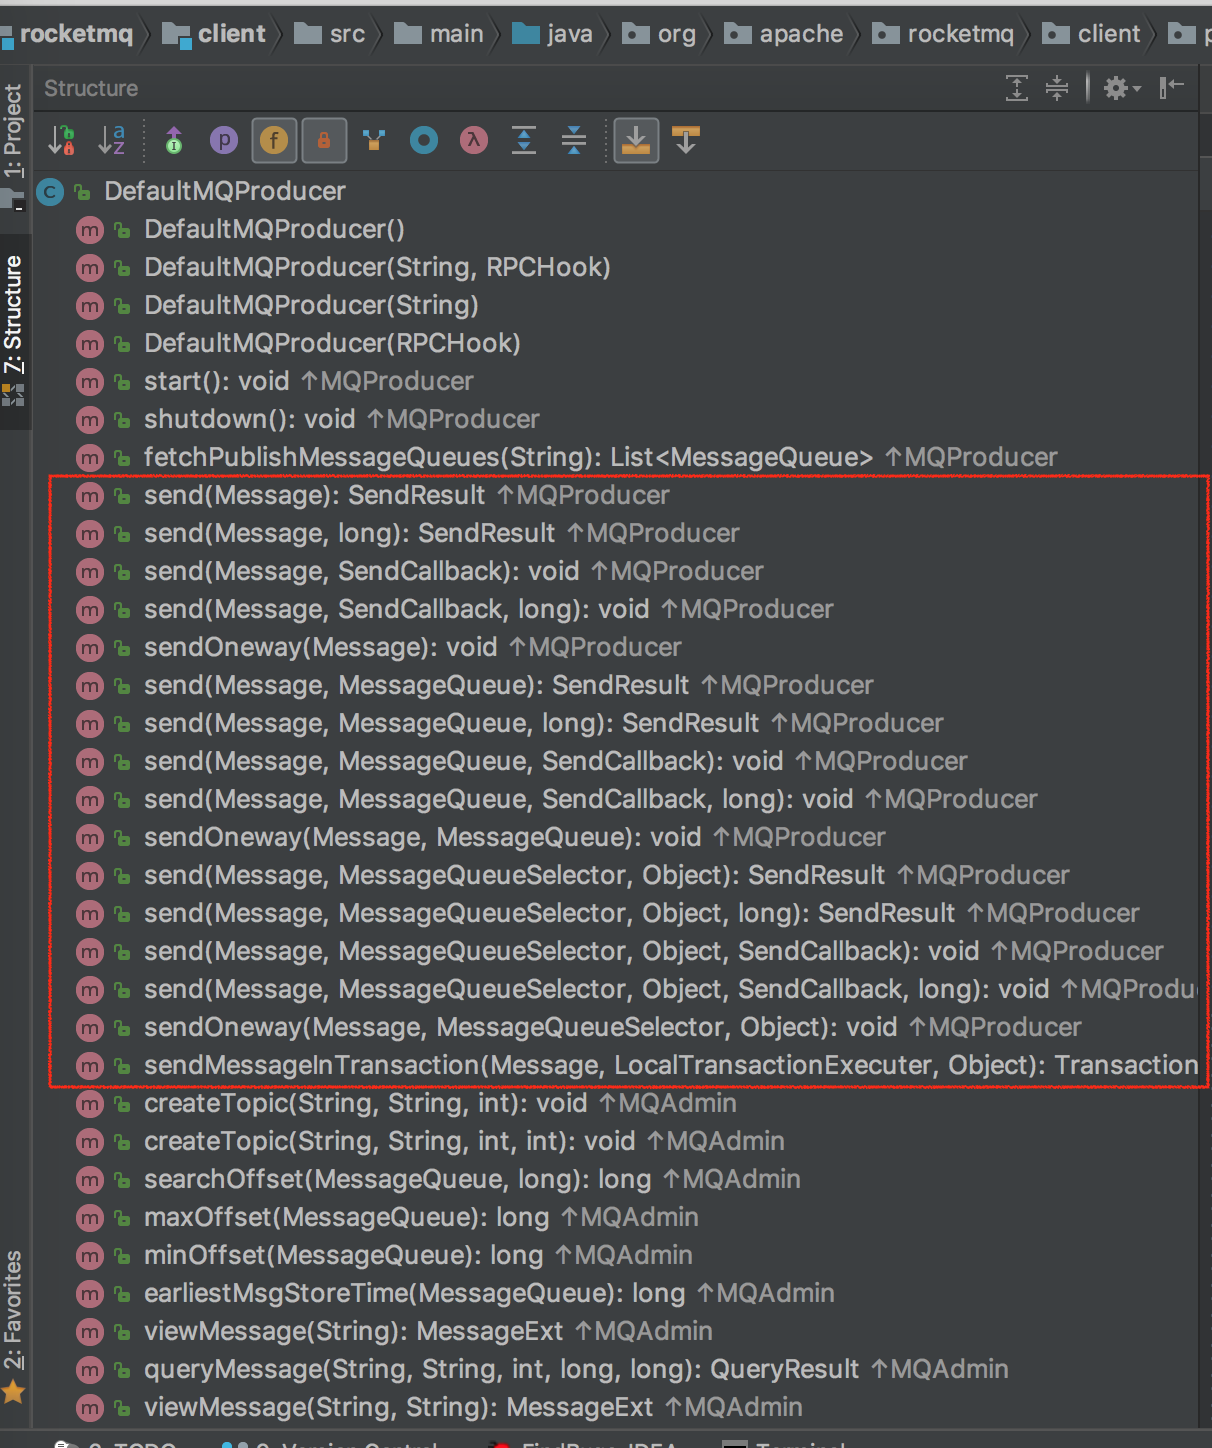The height and width of the screenshot is (1448, 1212).
Task: Select viewMessage(String, String) method
Action: coord(473,1407)
